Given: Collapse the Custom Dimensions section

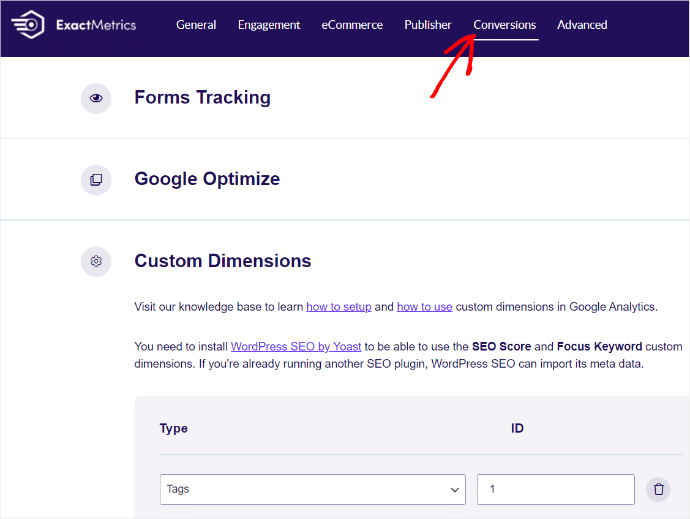Looking at the screenshot, I should tap(223, 261).
